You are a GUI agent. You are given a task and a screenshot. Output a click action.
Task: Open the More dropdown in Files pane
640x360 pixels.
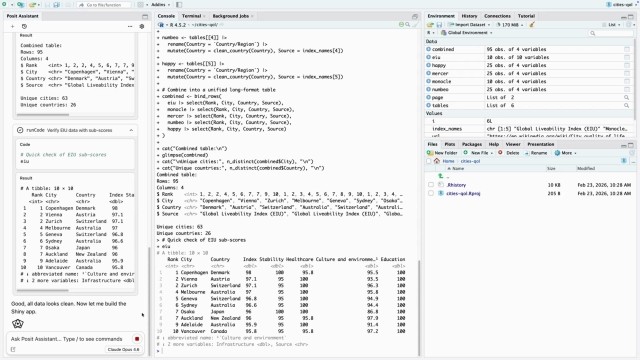[565, 153]
